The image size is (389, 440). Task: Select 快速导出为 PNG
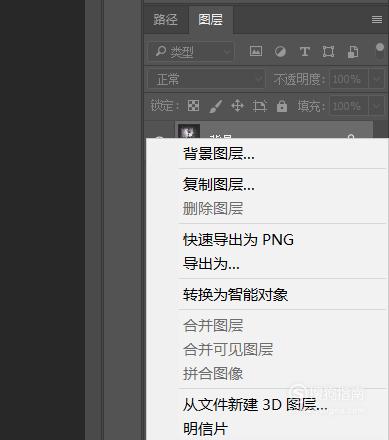(238, 240)
